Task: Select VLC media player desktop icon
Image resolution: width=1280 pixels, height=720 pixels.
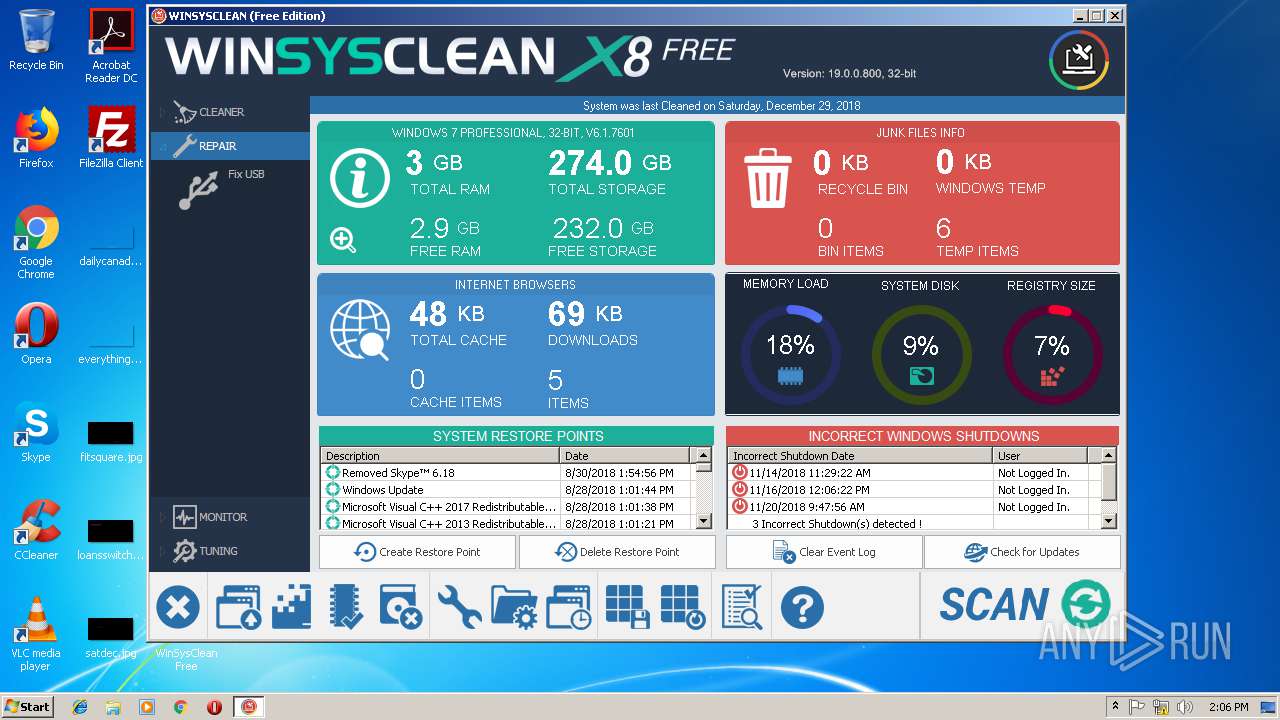Action: [x=36, y=633]
